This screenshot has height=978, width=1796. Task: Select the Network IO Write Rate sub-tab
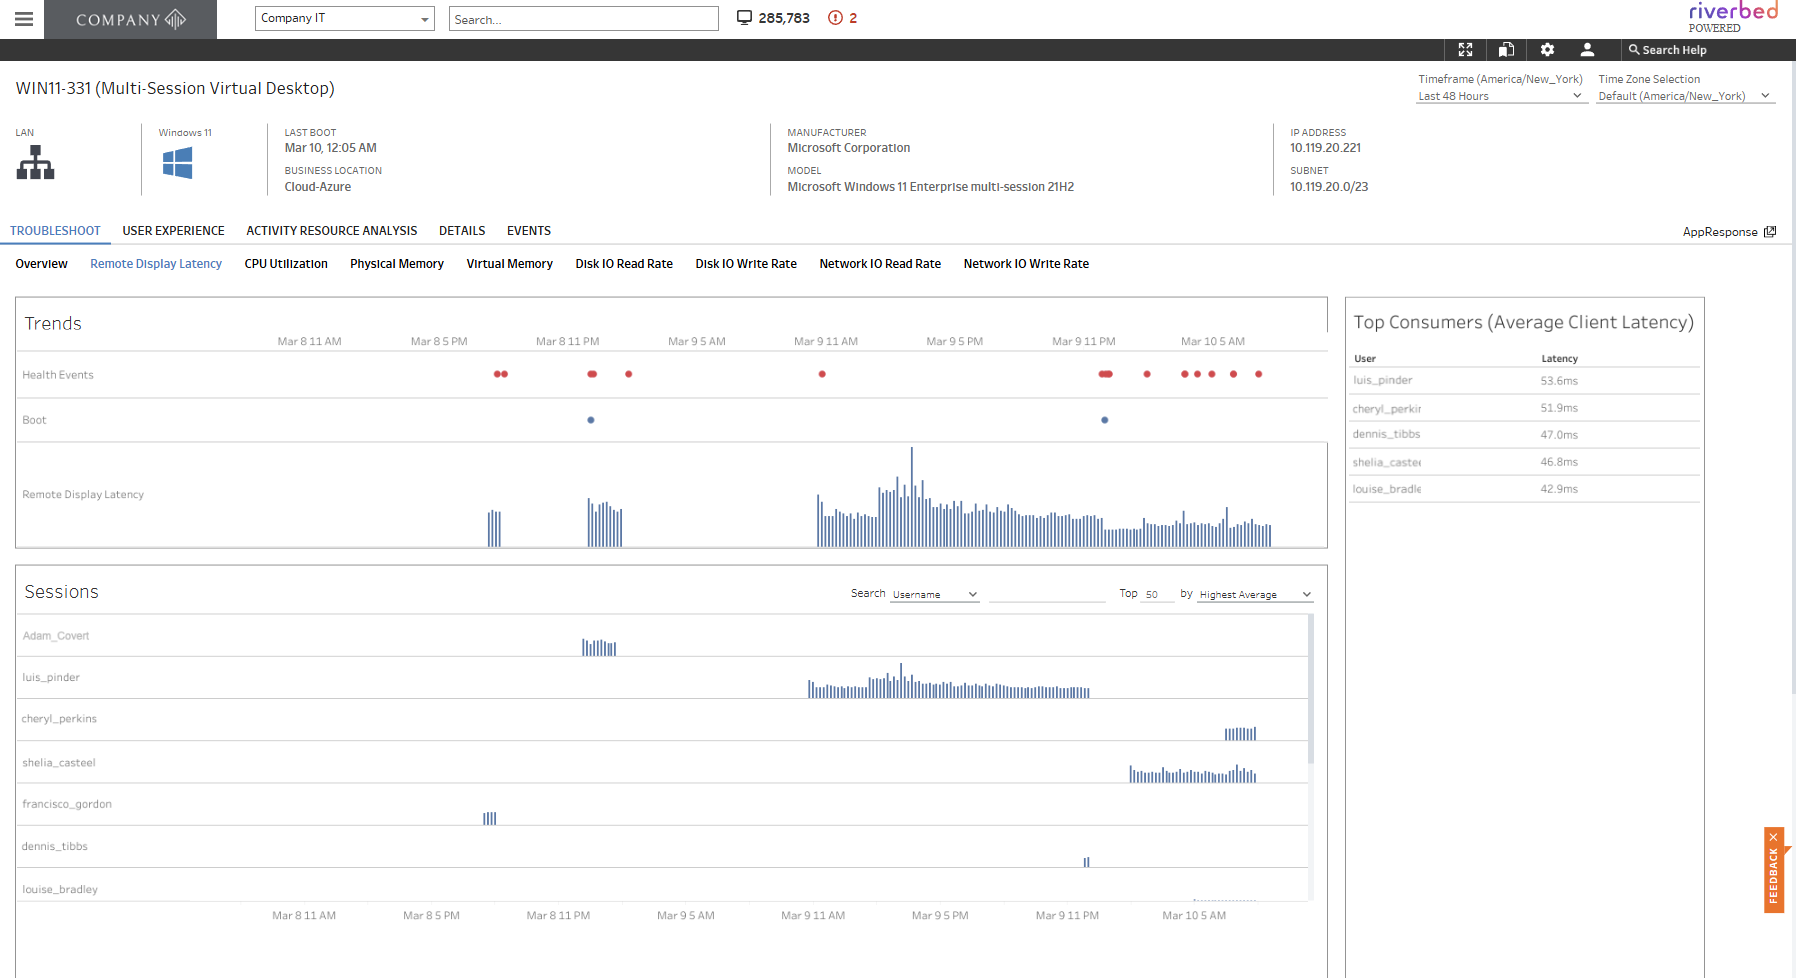1026,264
